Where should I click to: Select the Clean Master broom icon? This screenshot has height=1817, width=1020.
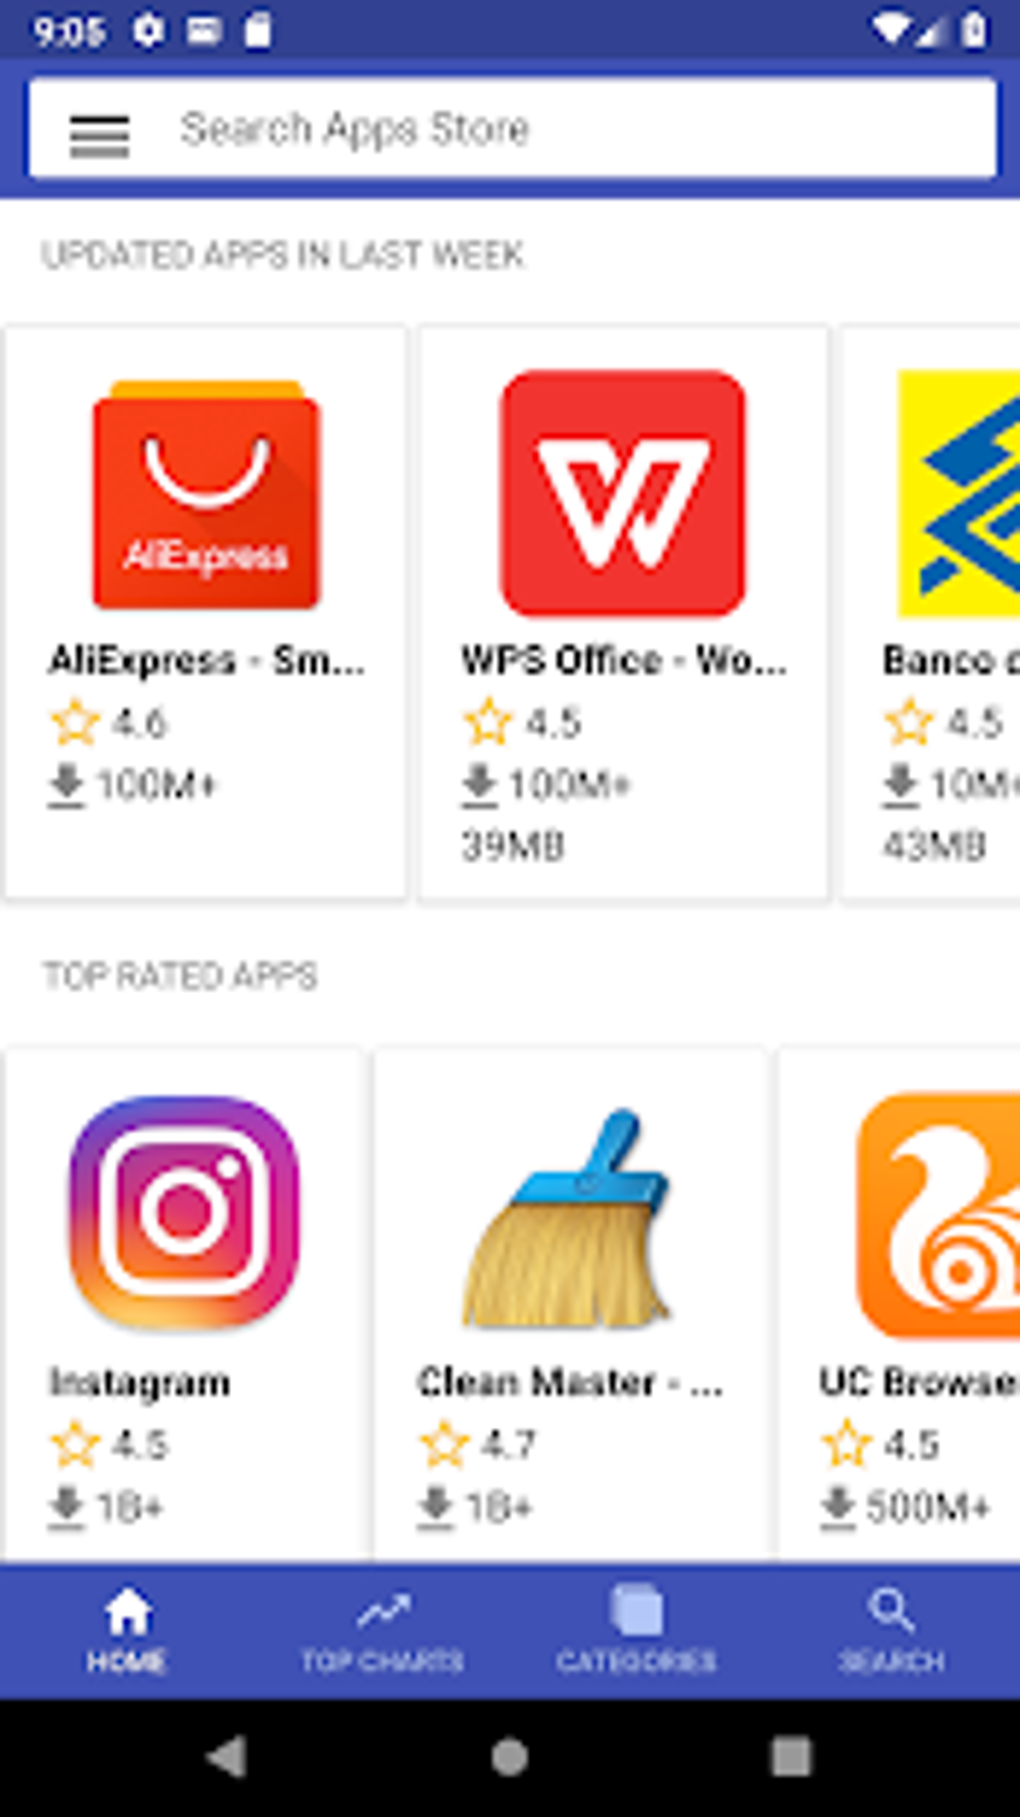click(567, 1218)
